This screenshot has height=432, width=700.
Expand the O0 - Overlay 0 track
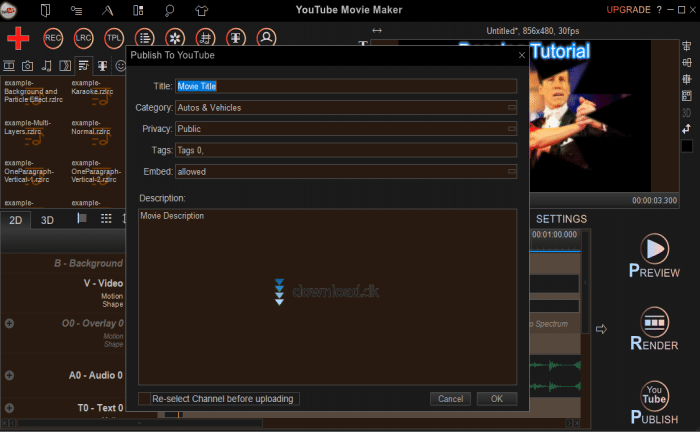[9, 324]
